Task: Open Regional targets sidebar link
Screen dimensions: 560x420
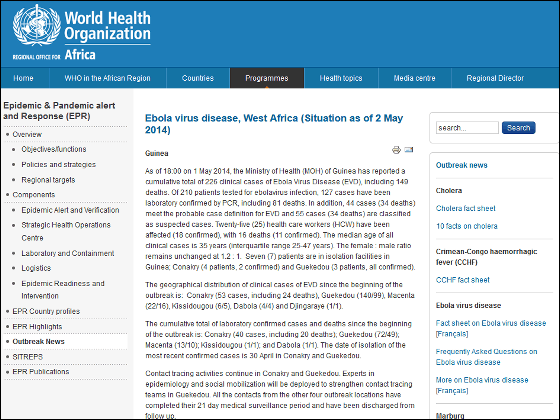Action: tap(48, 180)
